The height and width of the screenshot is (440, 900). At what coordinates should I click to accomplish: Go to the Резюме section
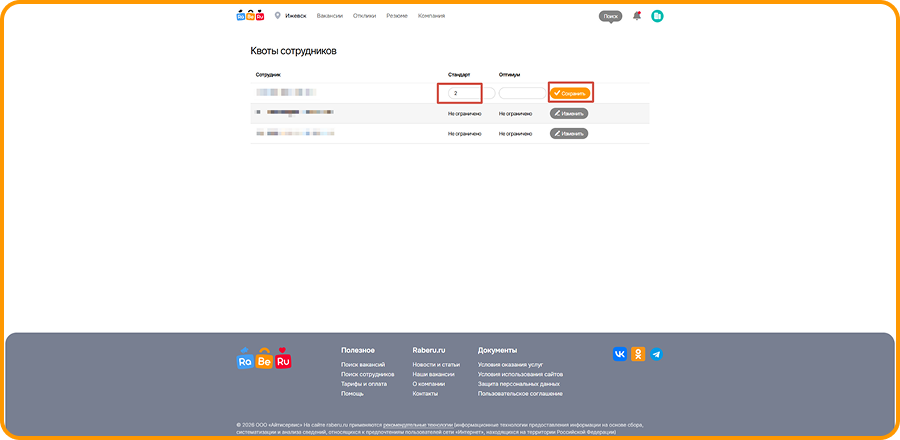[397, 16]
